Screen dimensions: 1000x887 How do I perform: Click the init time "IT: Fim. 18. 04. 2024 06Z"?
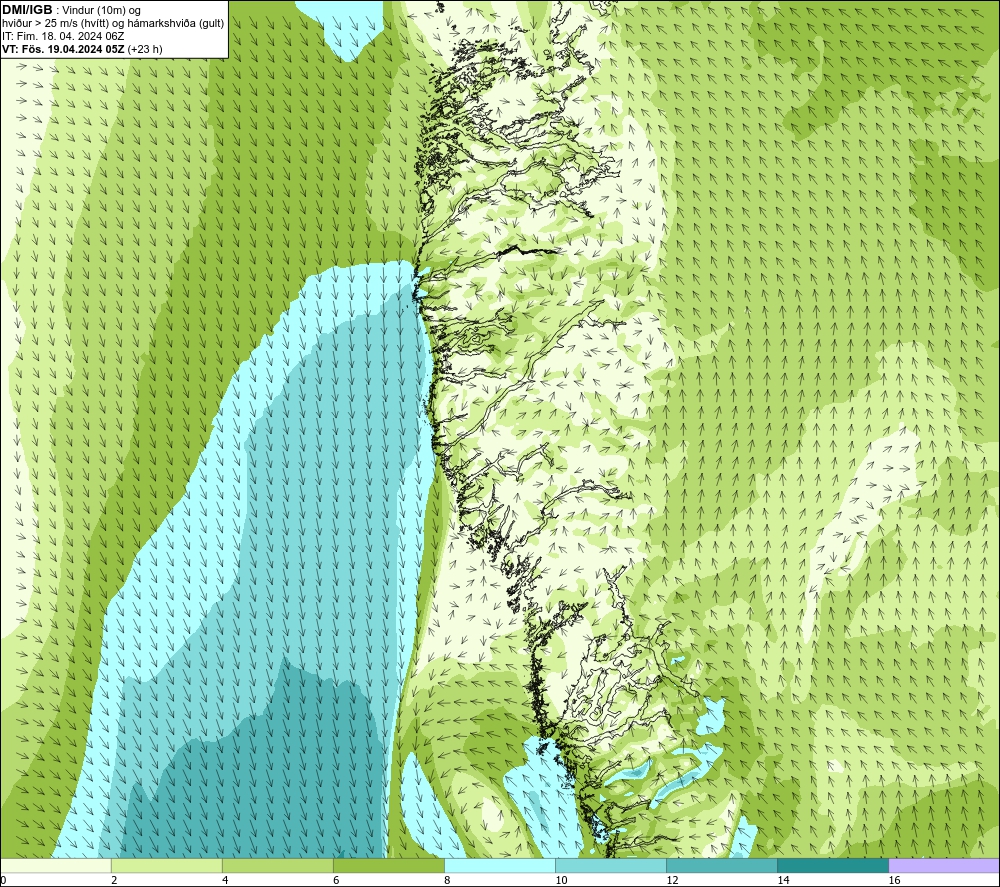(63, 36)
